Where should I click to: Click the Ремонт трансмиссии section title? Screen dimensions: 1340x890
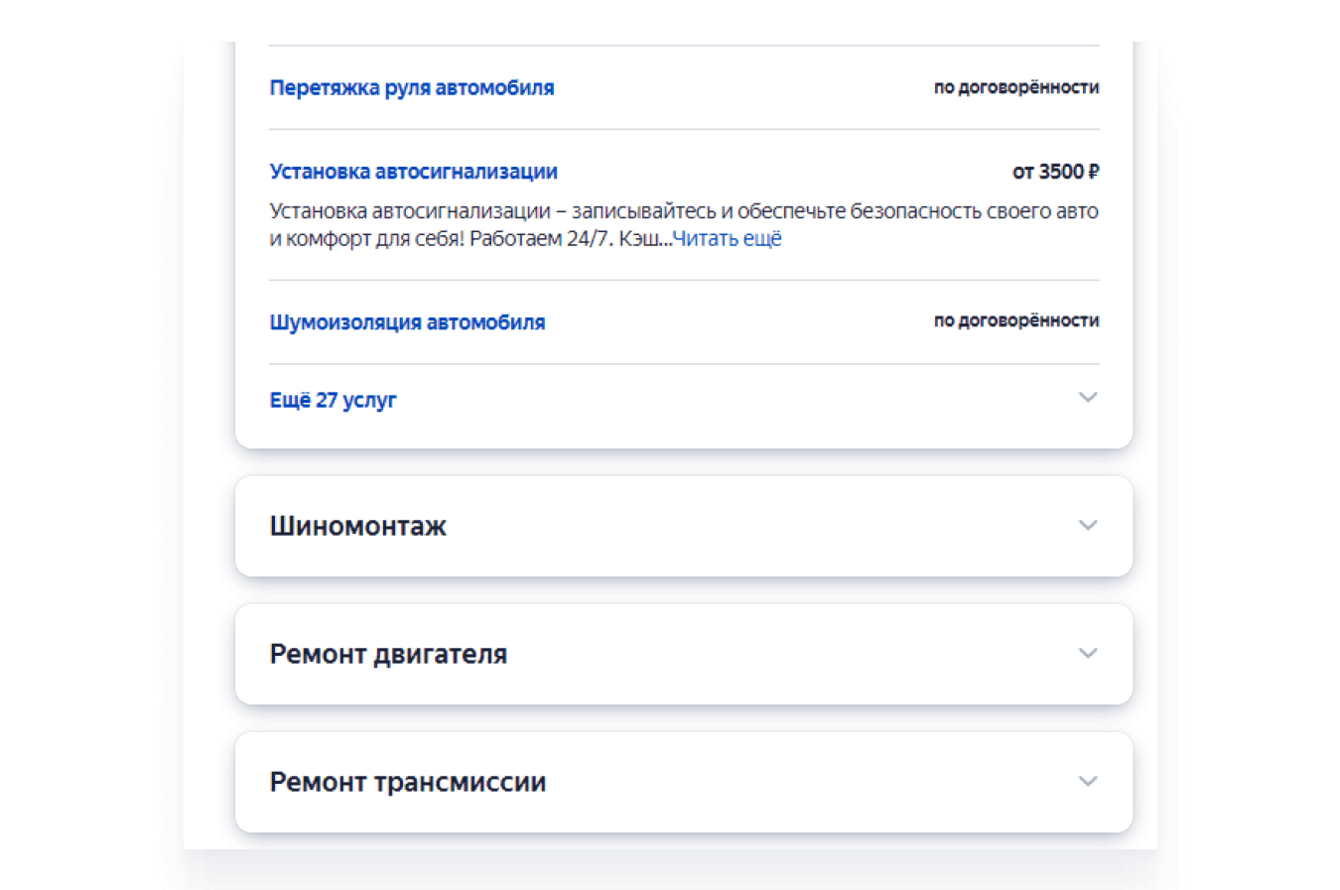pyautogui.click(x=407, y=782)
